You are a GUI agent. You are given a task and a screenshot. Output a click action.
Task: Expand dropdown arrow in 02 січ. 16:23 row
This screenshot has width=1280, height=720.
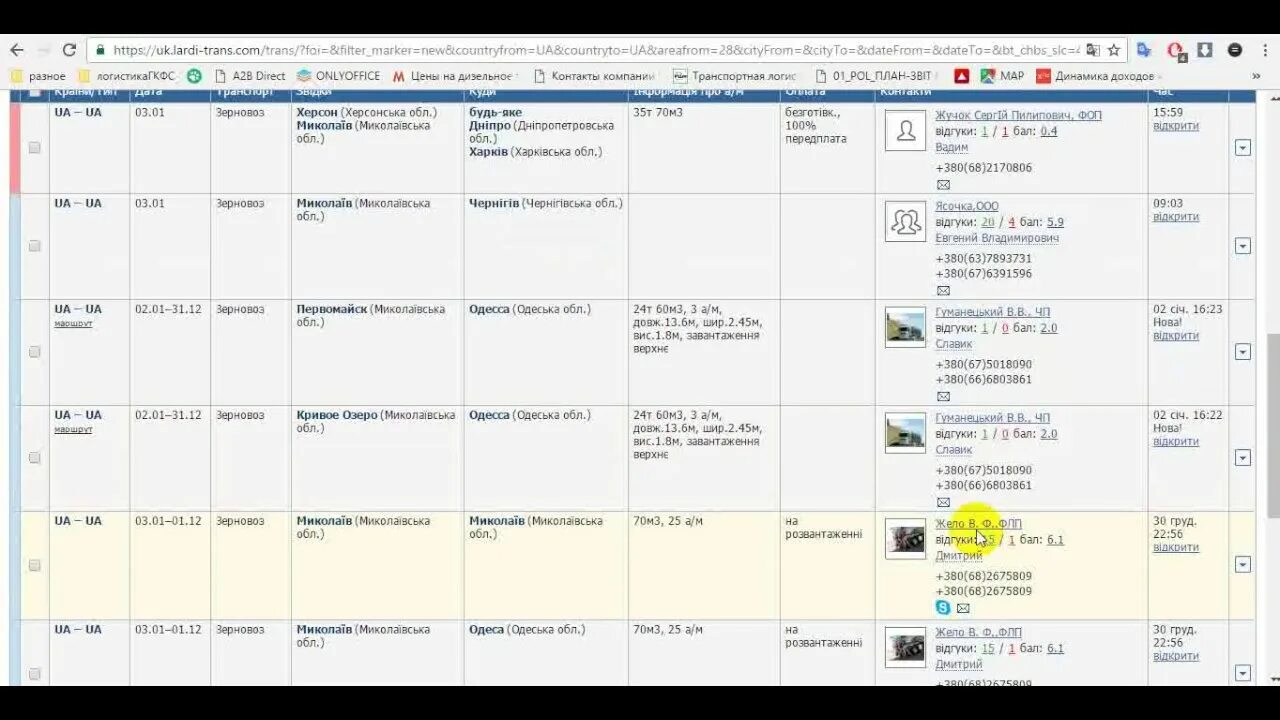tap(1242, 352)
